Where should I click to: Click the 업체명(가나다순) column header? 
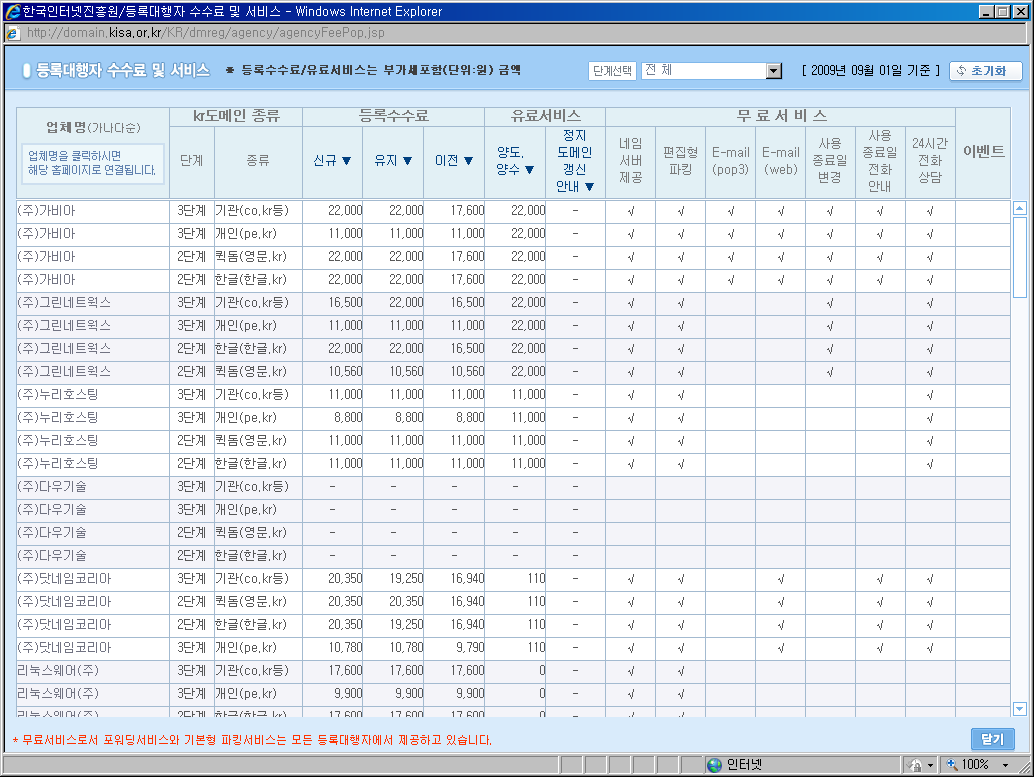coord(93,127)
